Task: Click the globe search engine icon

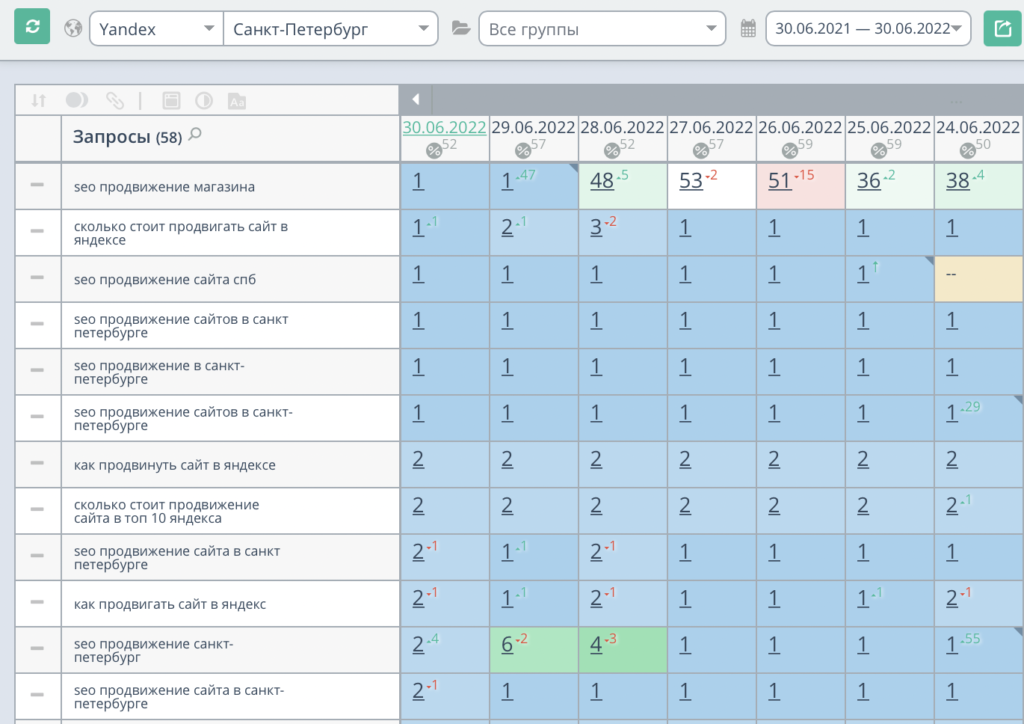Action: [73, 28]
